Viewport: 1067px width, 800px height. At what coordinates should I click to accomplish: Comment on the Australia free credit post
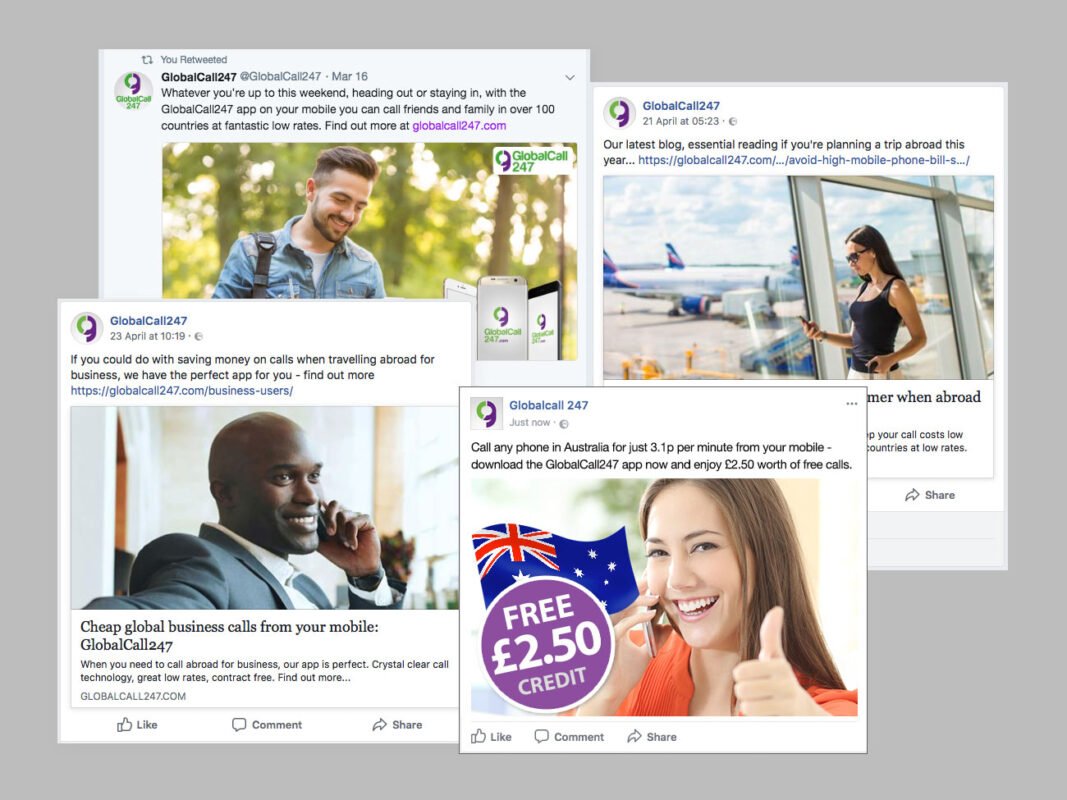click(569, 737)
